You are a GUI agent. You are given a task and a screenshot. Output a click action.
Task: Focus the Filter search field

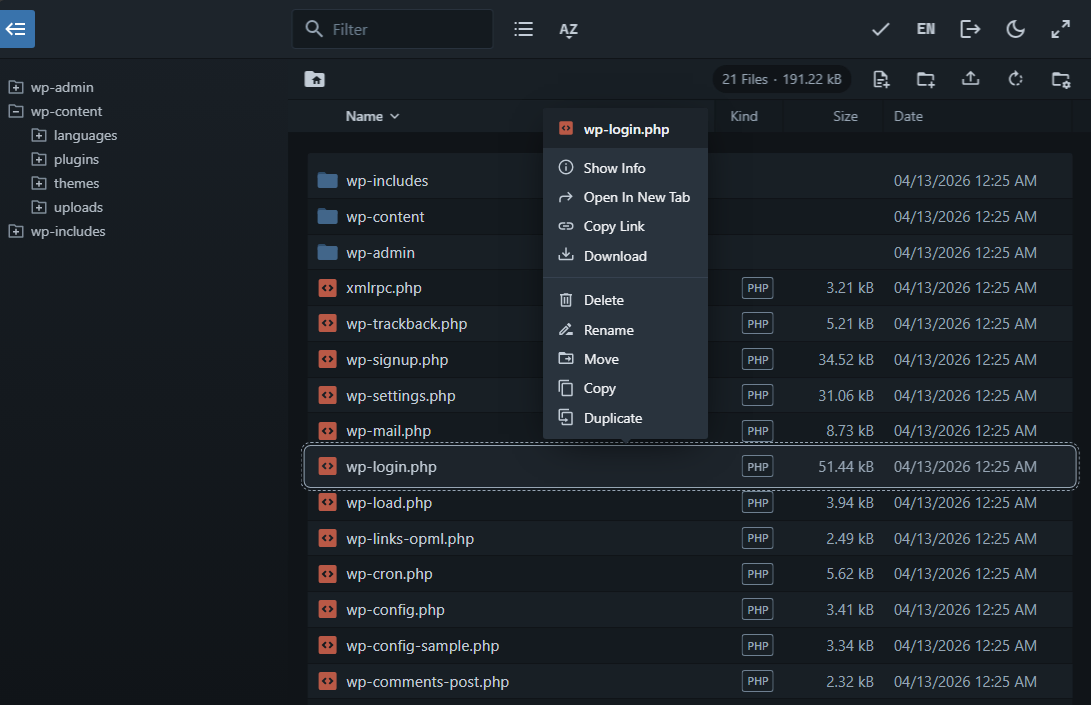pyautogui.click(x=392, y=29)
